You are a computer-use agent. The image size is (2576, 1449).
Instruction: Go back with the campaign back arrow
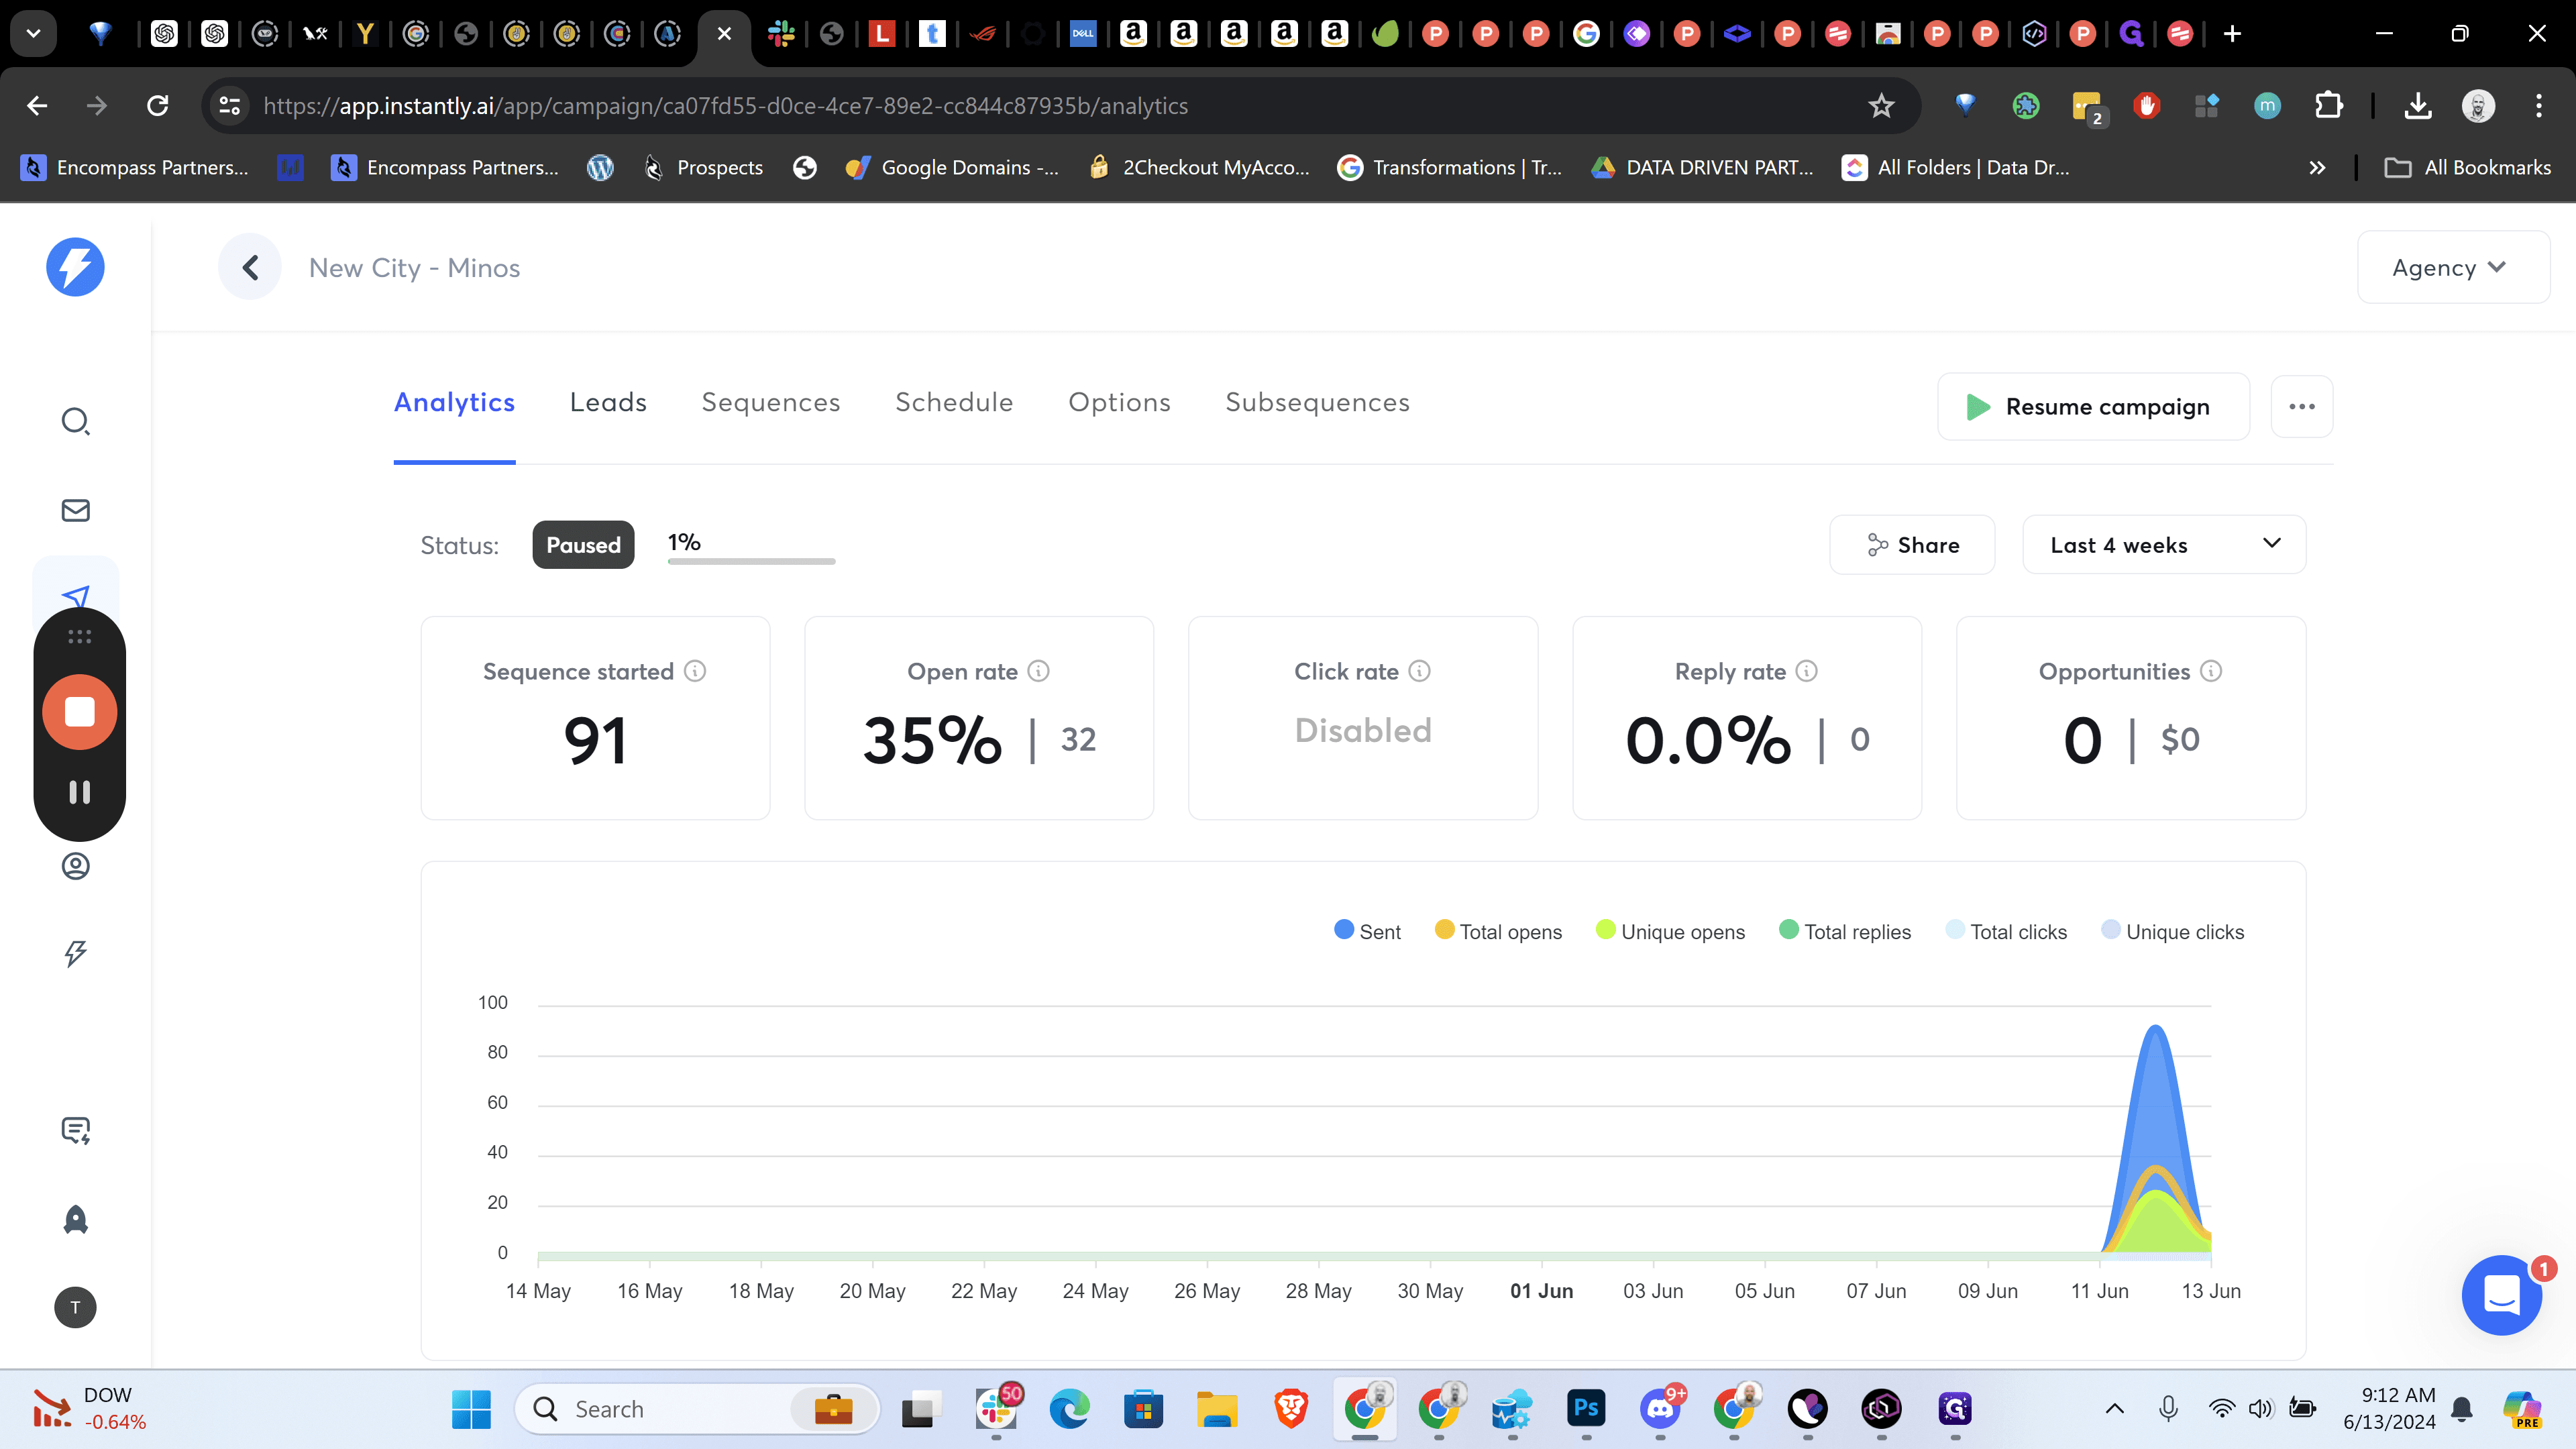tap(250, 267)
